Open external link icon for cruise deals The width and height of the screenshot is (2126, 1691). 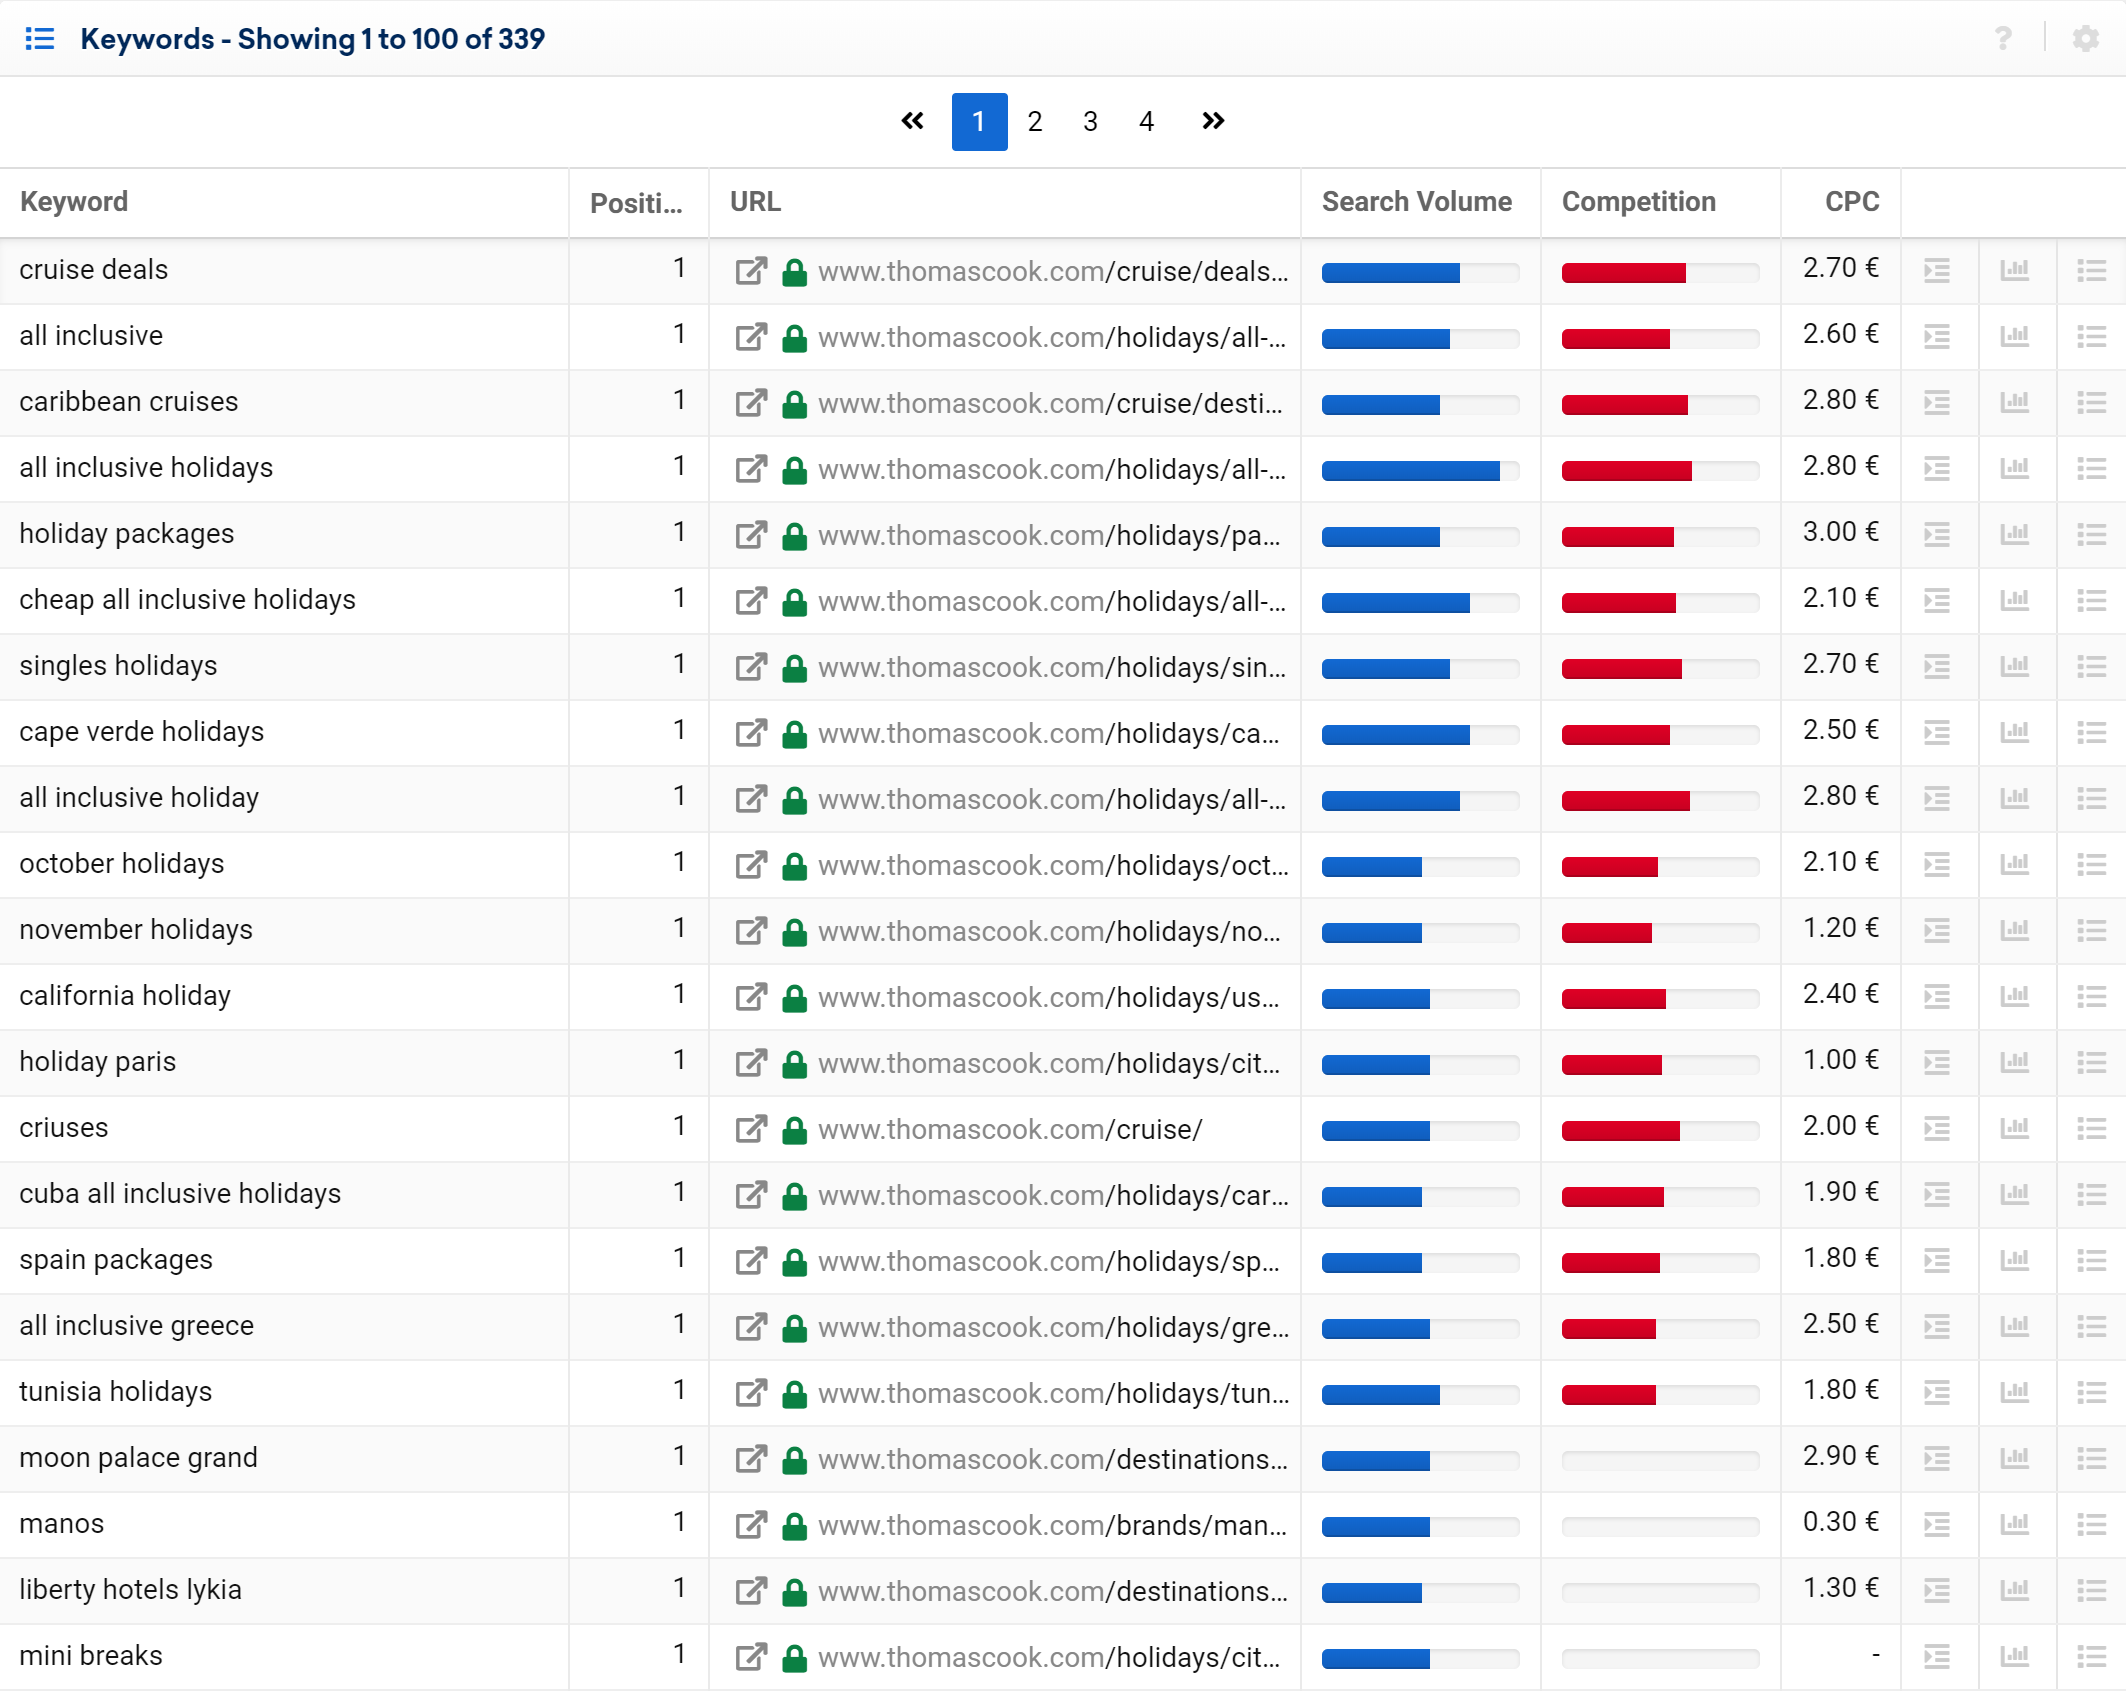pyautogui.click(x=751, y=271)
